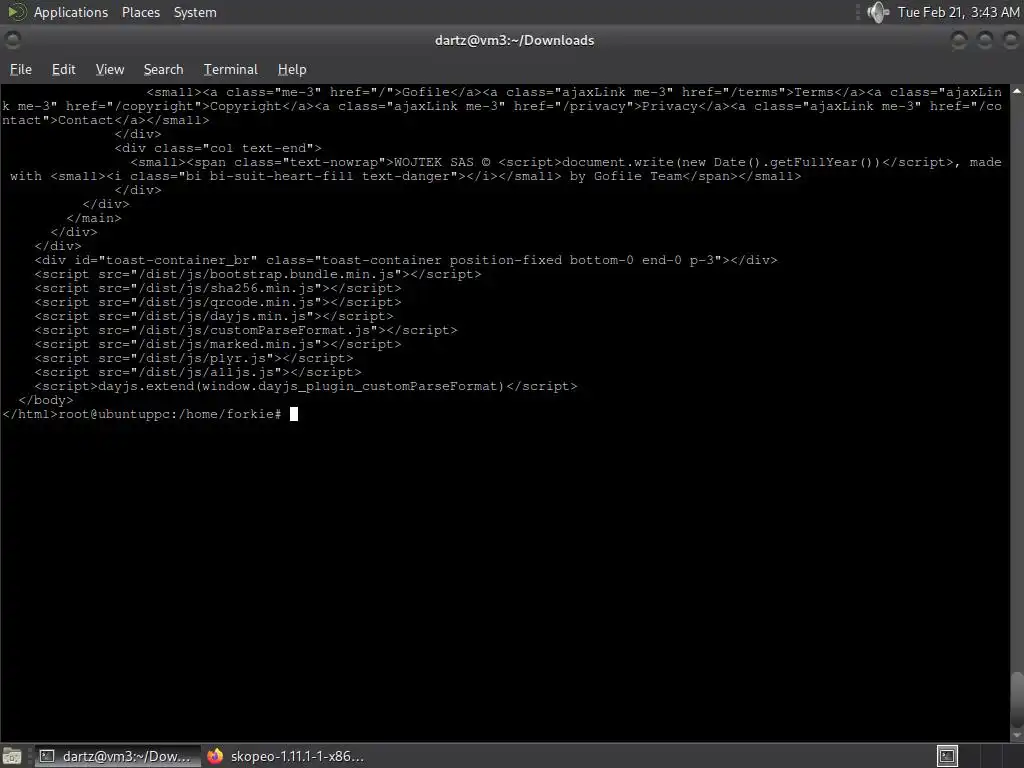This screenshot has height=768, width=1024.
Task: Click the 'col text-end' div line
Action: (218, 148)
